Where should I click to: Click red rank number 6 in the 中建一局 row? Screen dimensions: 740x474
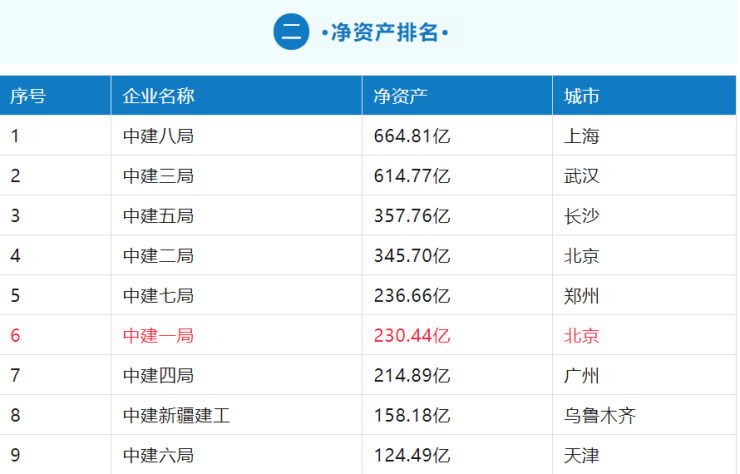coord(15,336)
